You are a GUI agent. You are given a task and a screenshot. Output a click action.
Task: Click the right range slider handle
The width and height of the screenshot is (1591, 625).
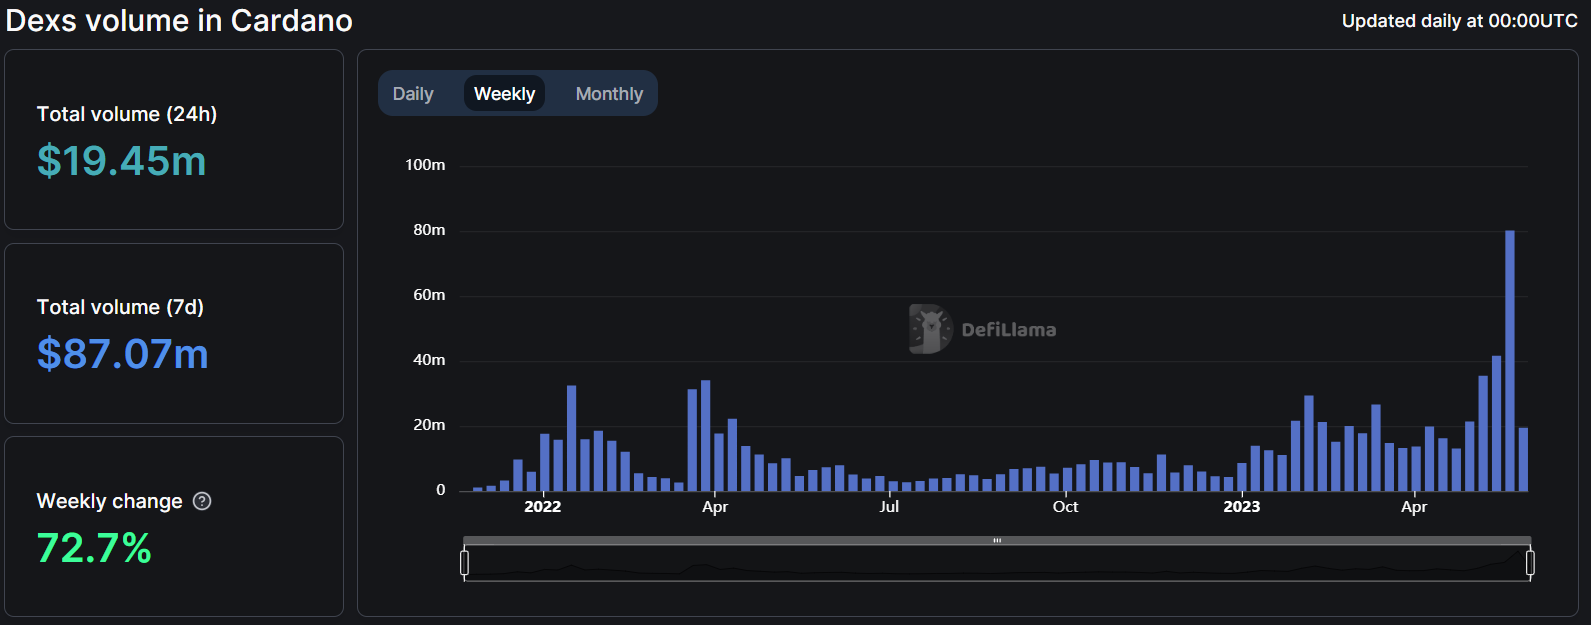point(1530,563)
